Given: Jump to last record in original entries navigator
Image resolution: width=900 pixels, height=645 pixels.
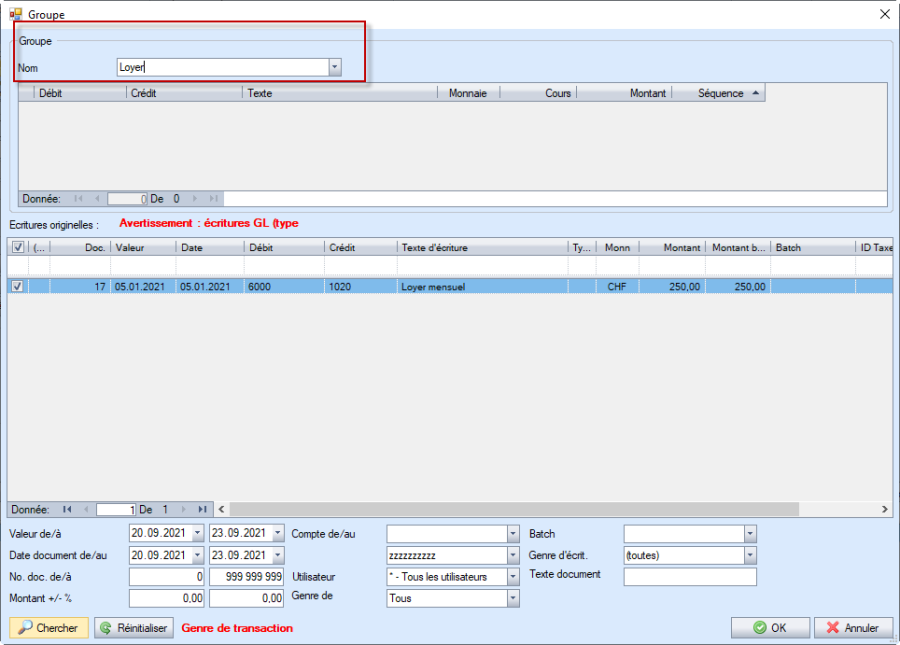Looking at the screenshot, I should (202, 509).
